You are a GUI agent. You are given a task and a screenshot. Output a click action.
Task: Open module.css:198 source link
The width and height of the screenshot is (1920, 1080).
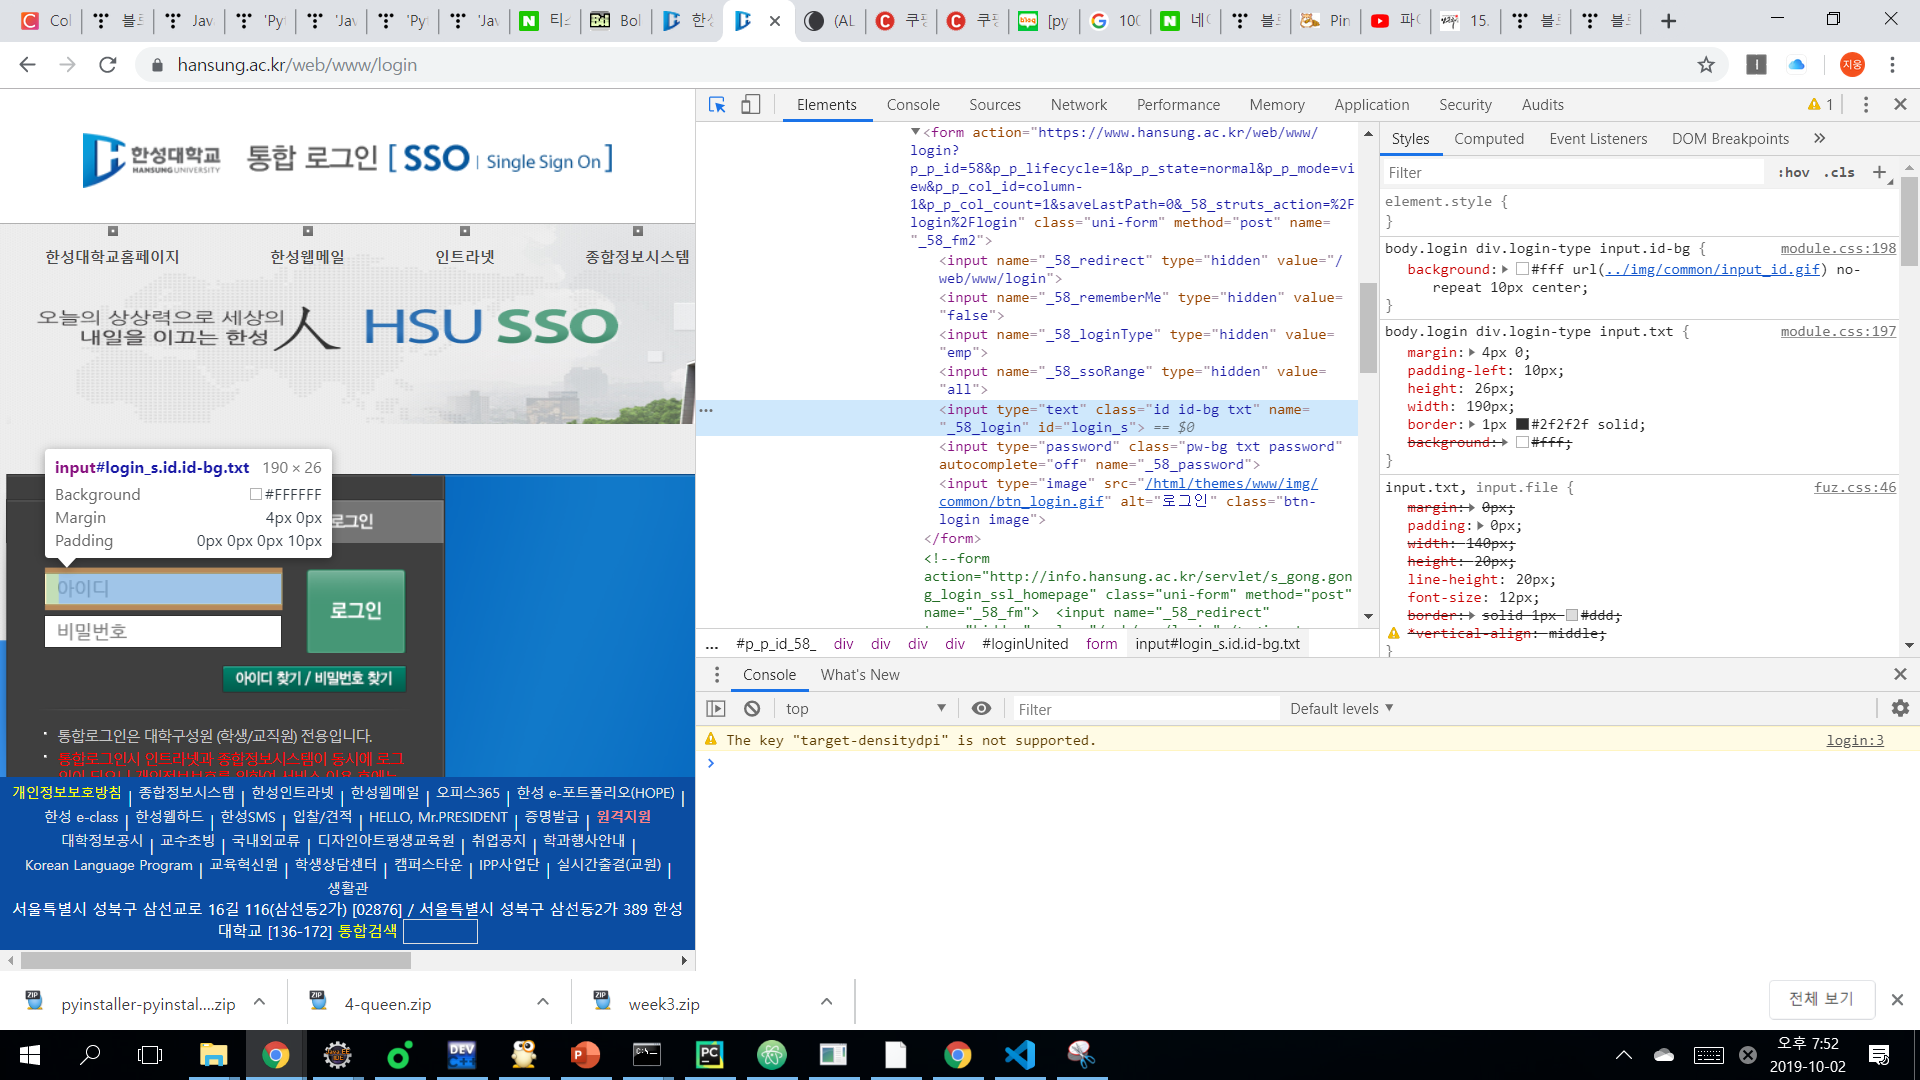pos(1838,249)
